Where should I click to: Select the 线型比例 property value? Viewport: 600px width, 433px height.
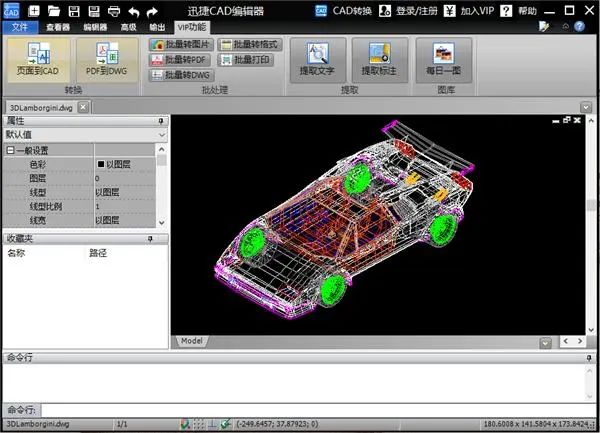tap(125, 206)
